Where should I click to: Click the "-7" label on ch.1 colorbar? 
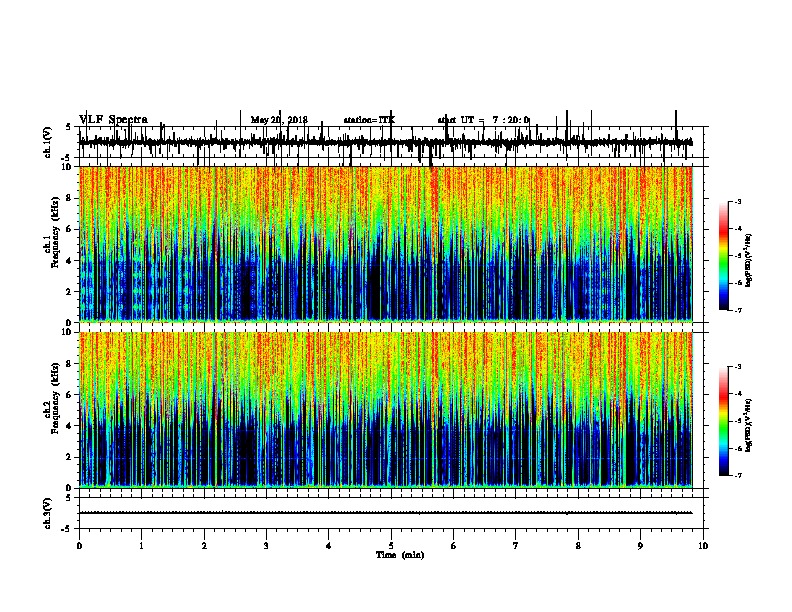click(737, 310)
